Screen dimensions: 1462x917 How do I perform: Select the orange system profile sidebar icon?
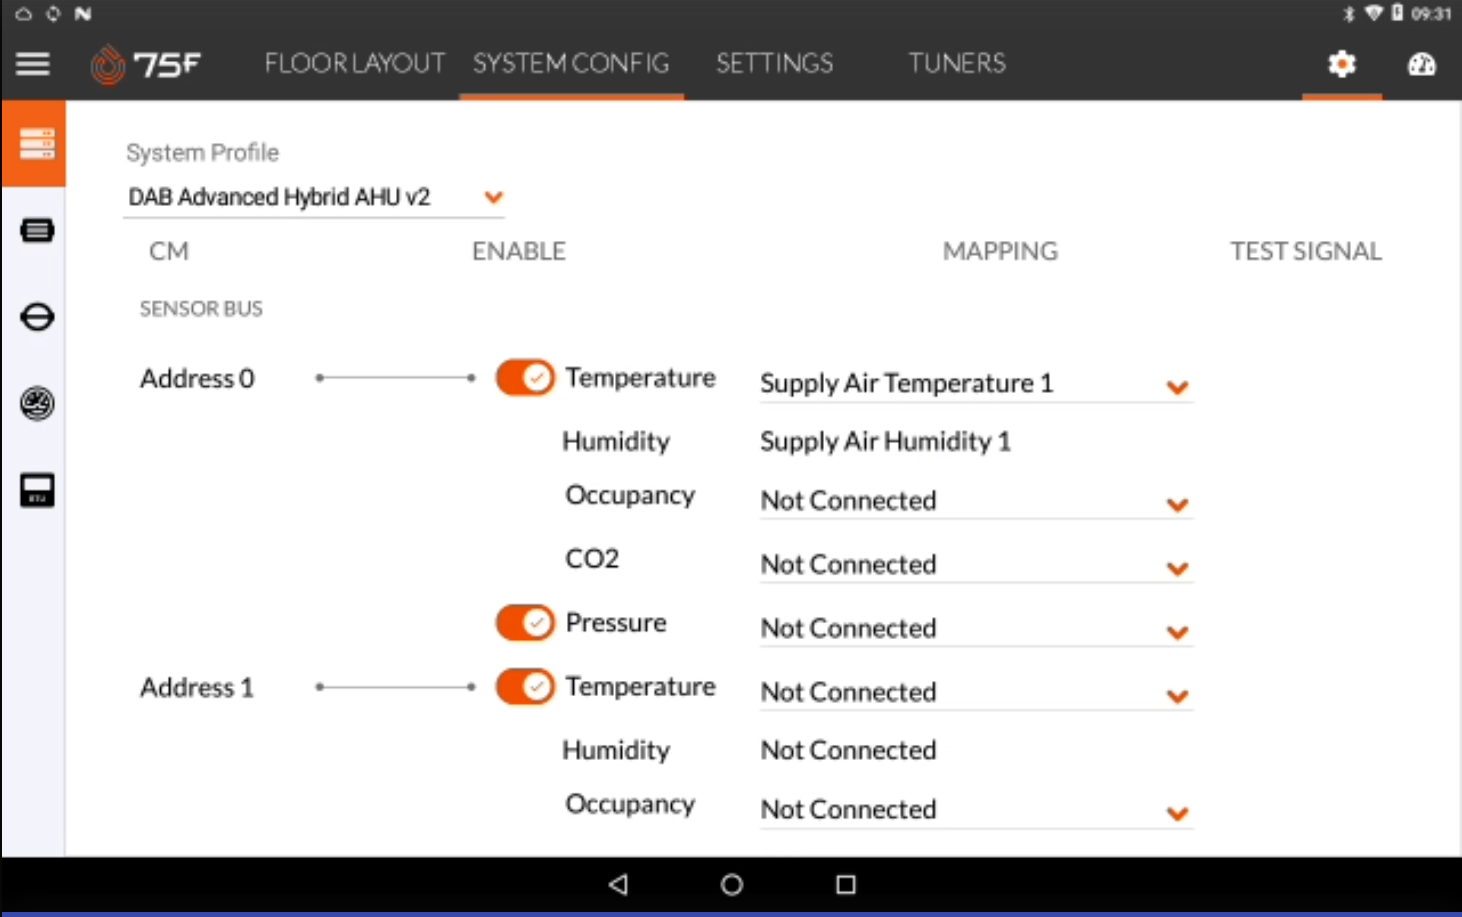click(36, 143)
